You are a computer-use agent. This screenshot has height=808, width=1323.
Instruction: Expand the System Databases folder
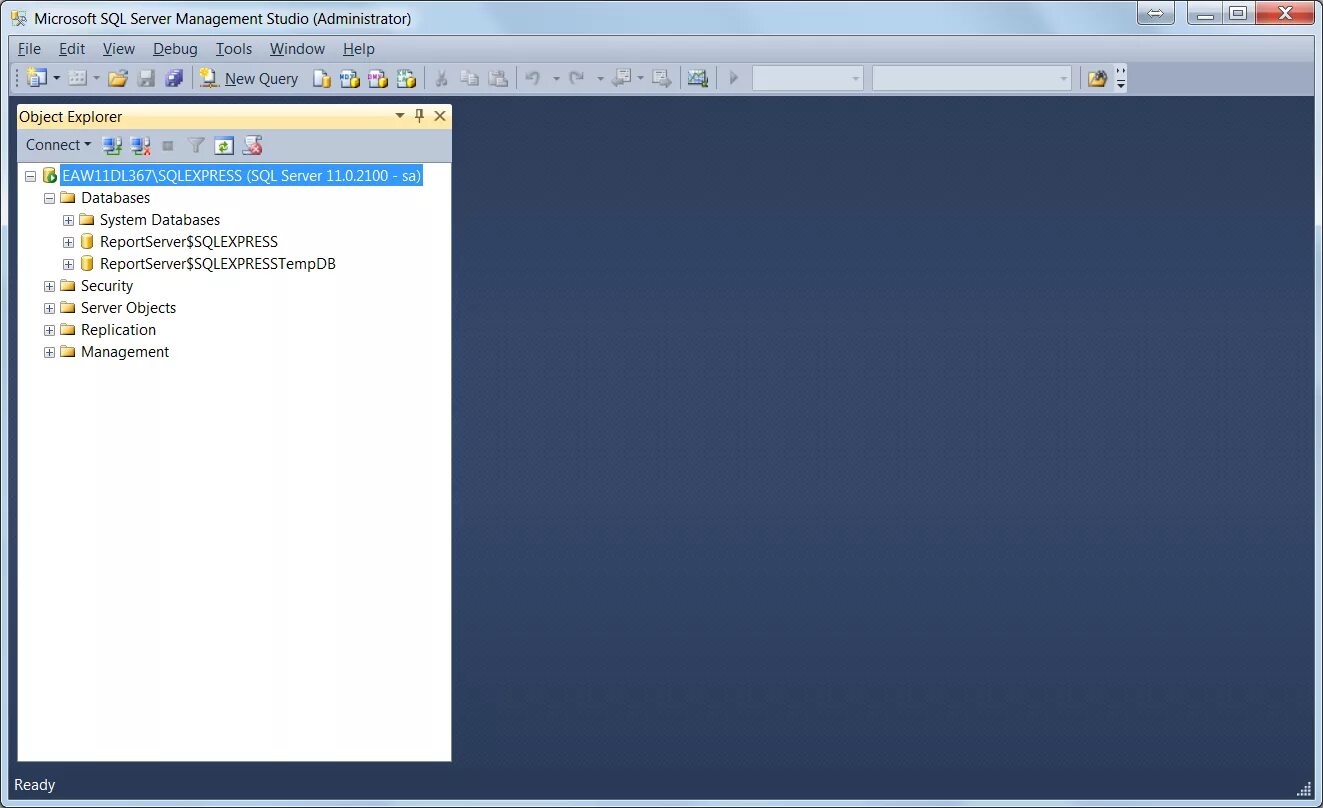click(x=68, y=220)
